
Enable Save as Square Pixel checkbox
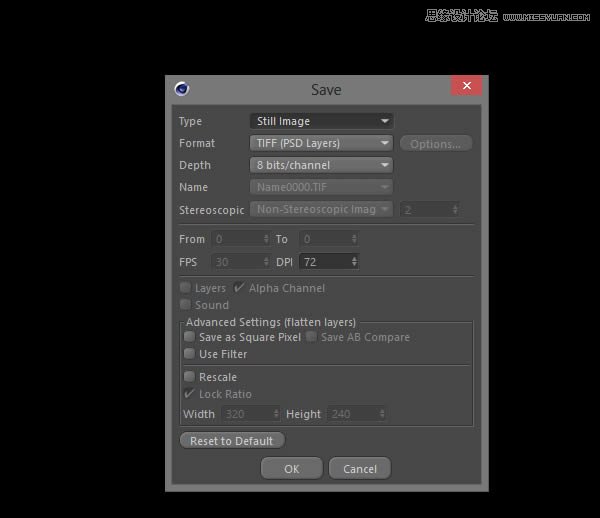(189, 337)
